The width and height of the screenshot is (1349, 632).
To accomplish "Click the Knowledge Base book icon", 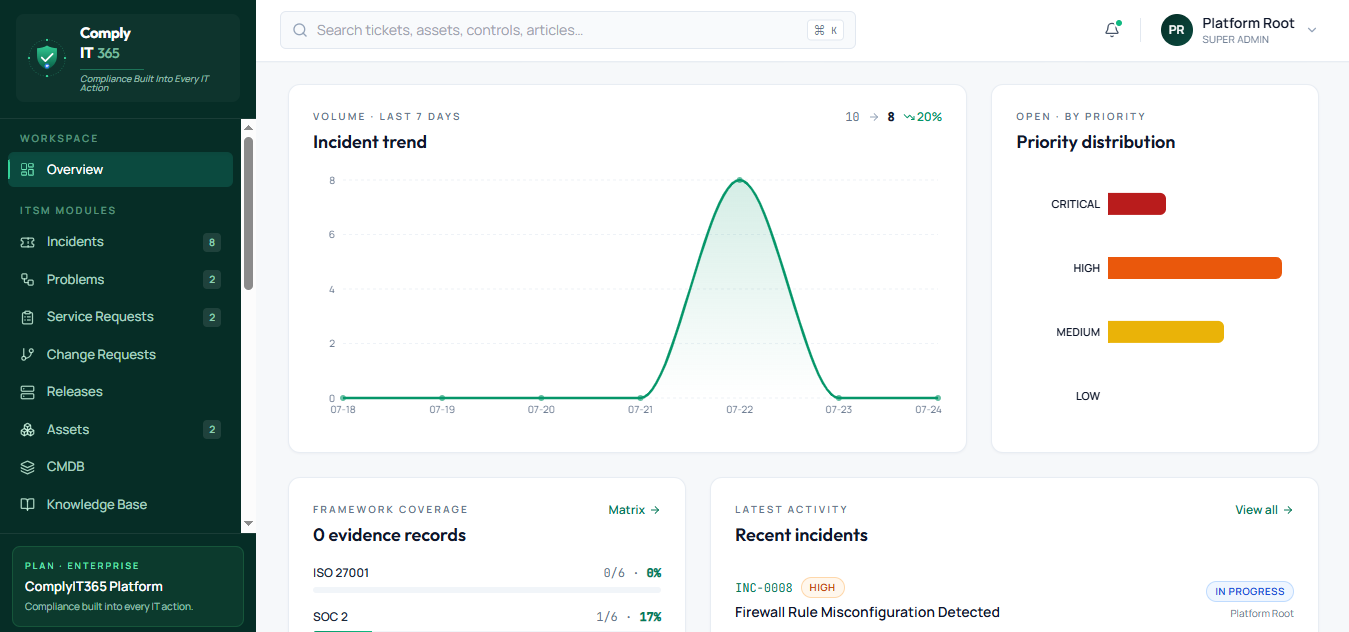I will [28, 505].
